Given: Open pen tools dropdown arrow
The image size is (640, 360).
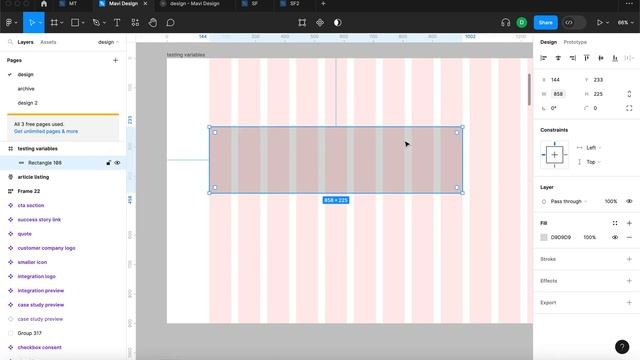Looking at the screenshot, I should (x=104, y=23).
